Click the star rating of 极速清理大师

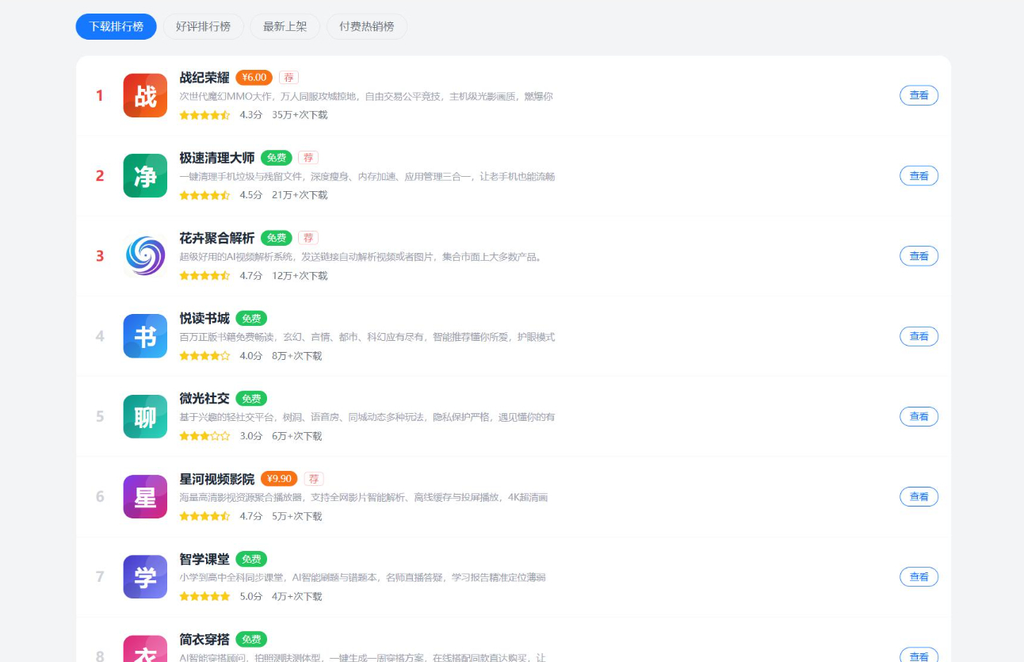click(x=205, y=195)
